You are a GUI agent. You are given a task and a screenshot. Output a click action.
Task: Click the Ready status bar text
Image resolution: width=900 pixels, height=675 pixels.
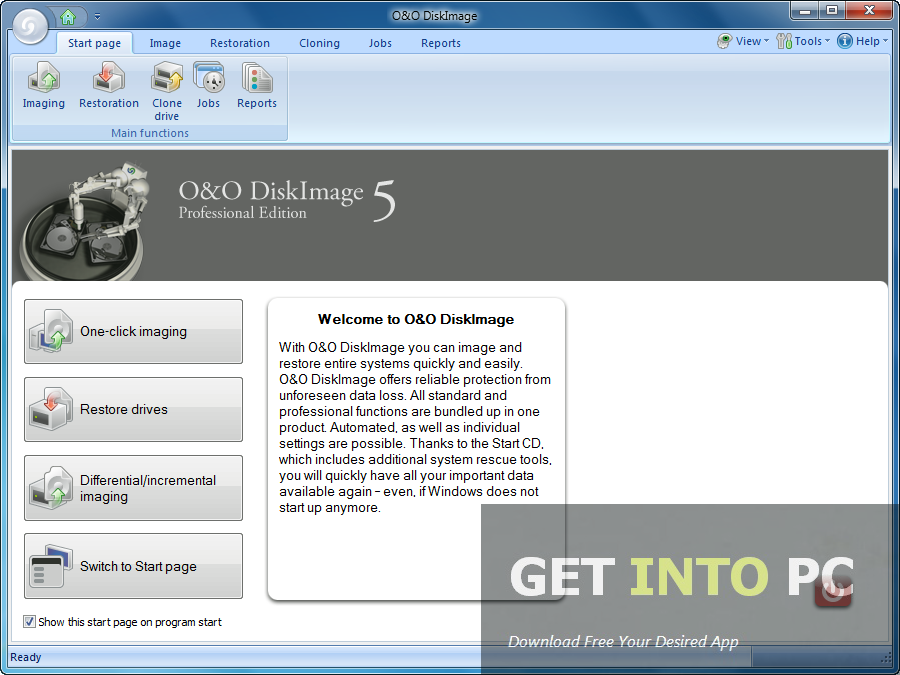26,657
